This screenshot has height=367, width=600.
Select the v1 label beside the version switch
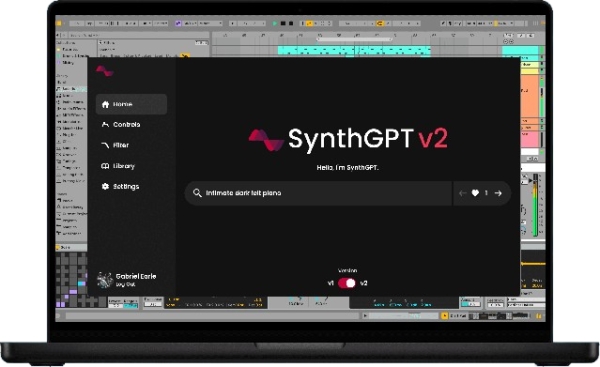[x=331, y=284]
